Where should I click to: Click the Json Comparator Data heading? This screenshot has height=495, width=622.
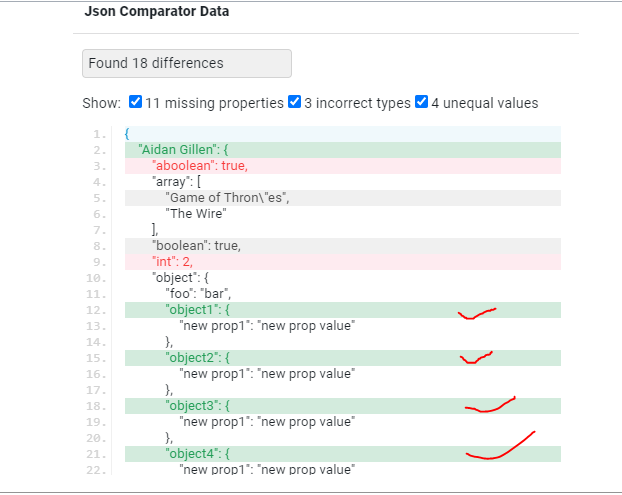(x=156, y=13)
